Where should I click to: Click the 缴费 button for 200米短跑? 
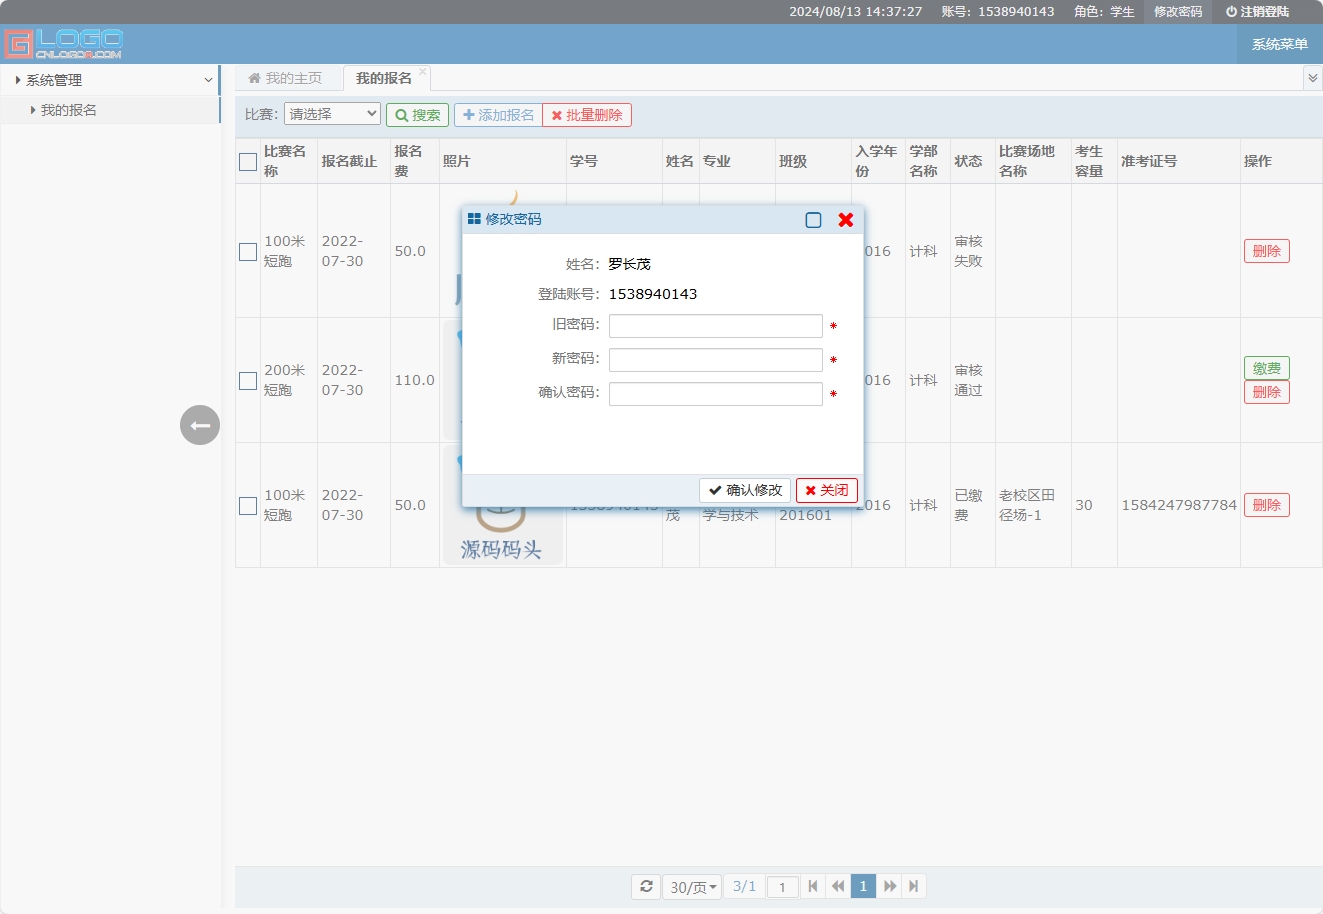point(1266,368)
